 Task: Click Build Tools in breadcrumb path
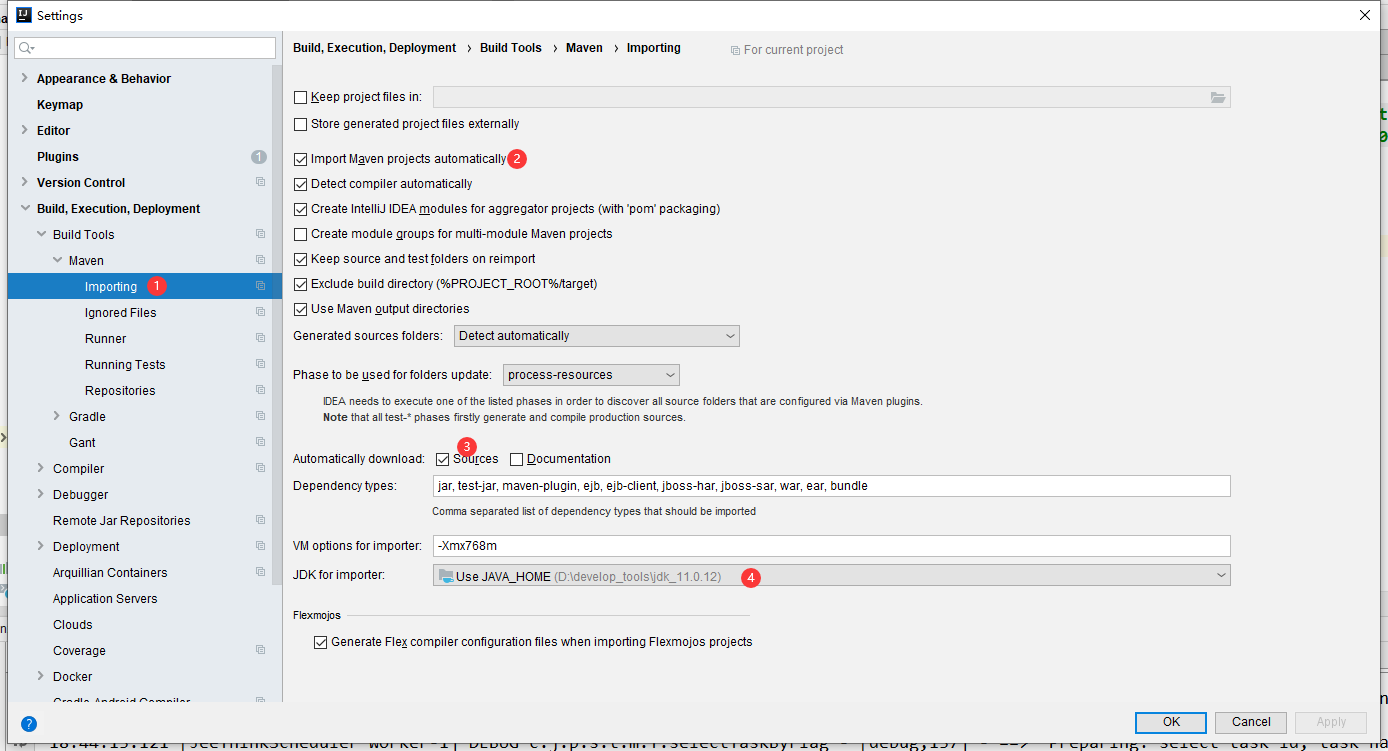click(x=511, y=48)
